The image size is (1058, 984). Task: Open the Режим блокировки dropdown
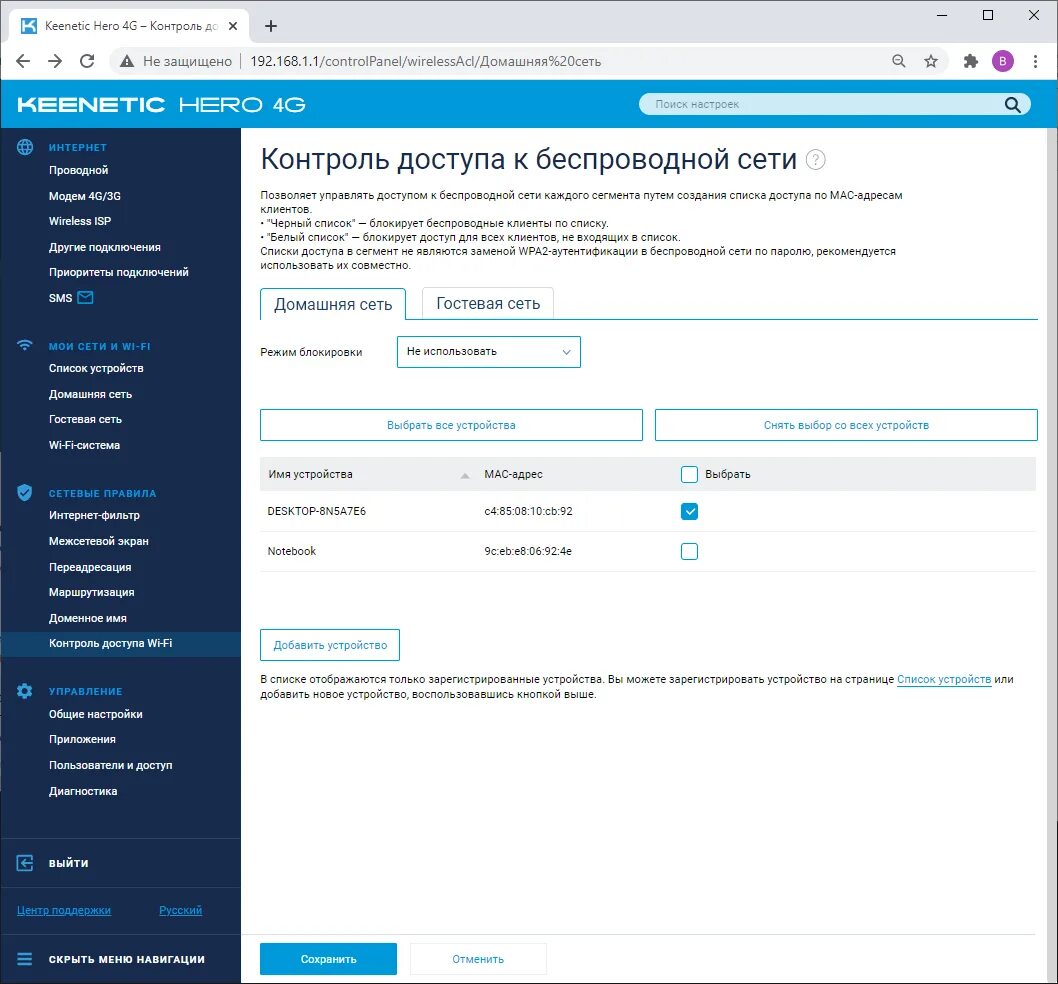[x=489, y=352]
